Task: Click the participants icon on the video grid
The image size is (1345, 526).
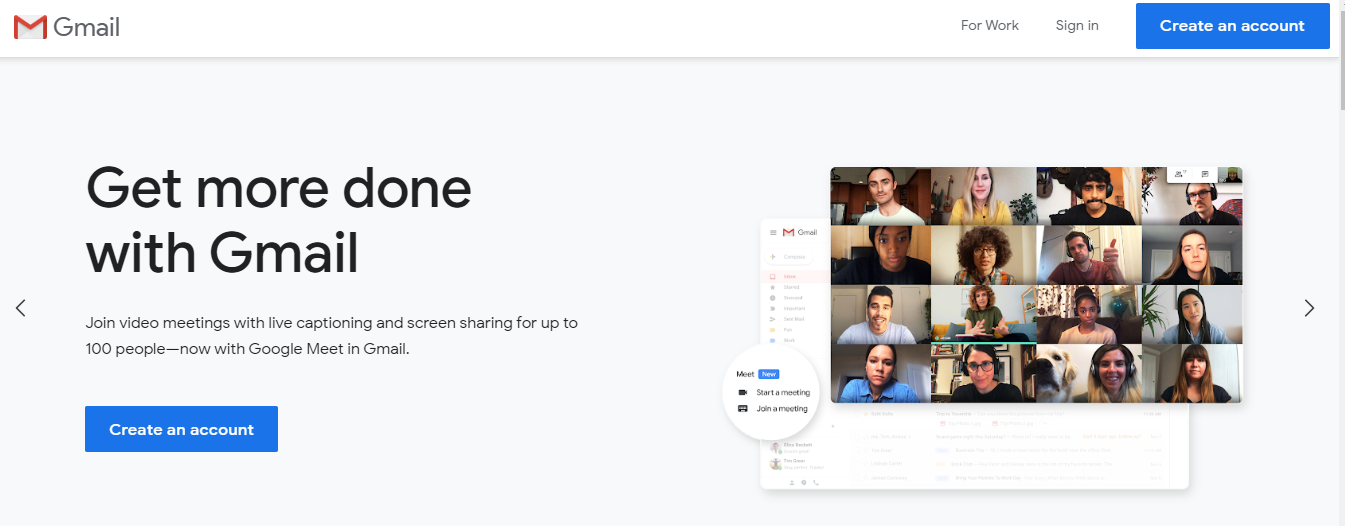Action: coord(1180,174)
